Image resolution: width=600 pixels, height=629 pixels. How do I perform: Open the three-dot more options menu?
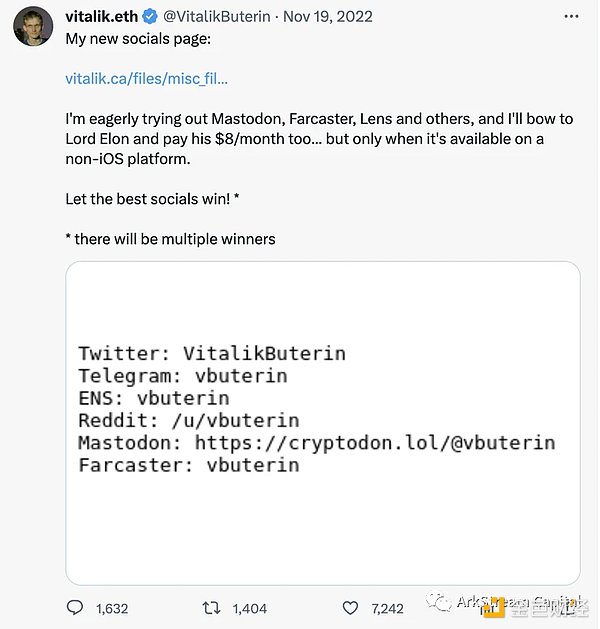point(570,17)
